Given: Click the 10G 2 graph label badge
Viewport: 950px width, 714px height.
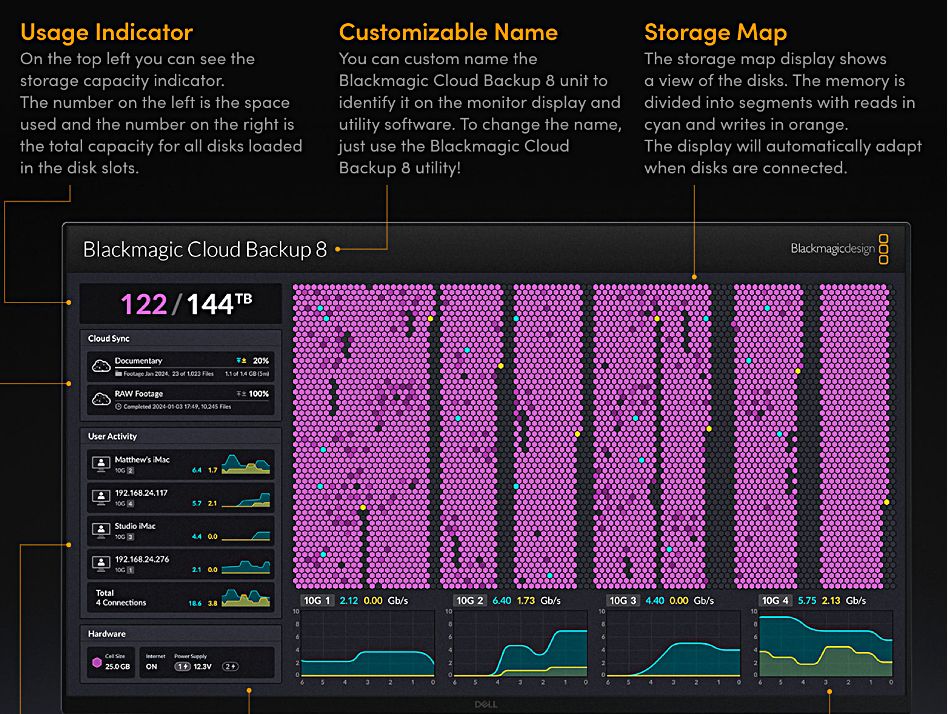Looking at the screenshot, I should pos(470,601).
